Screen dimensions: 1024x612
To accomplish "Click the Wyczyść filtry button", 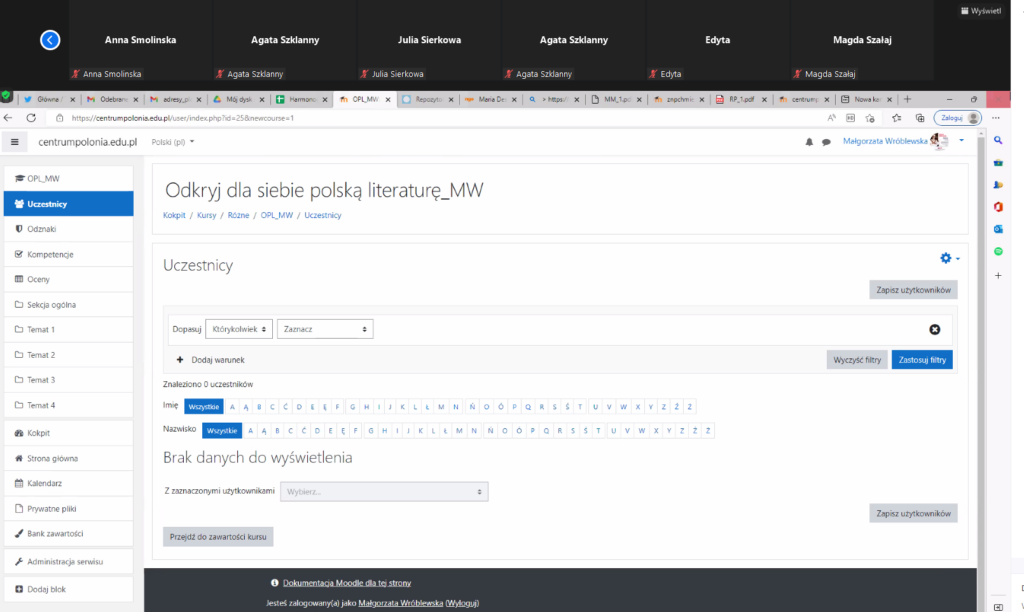I will tap(856, 360).
